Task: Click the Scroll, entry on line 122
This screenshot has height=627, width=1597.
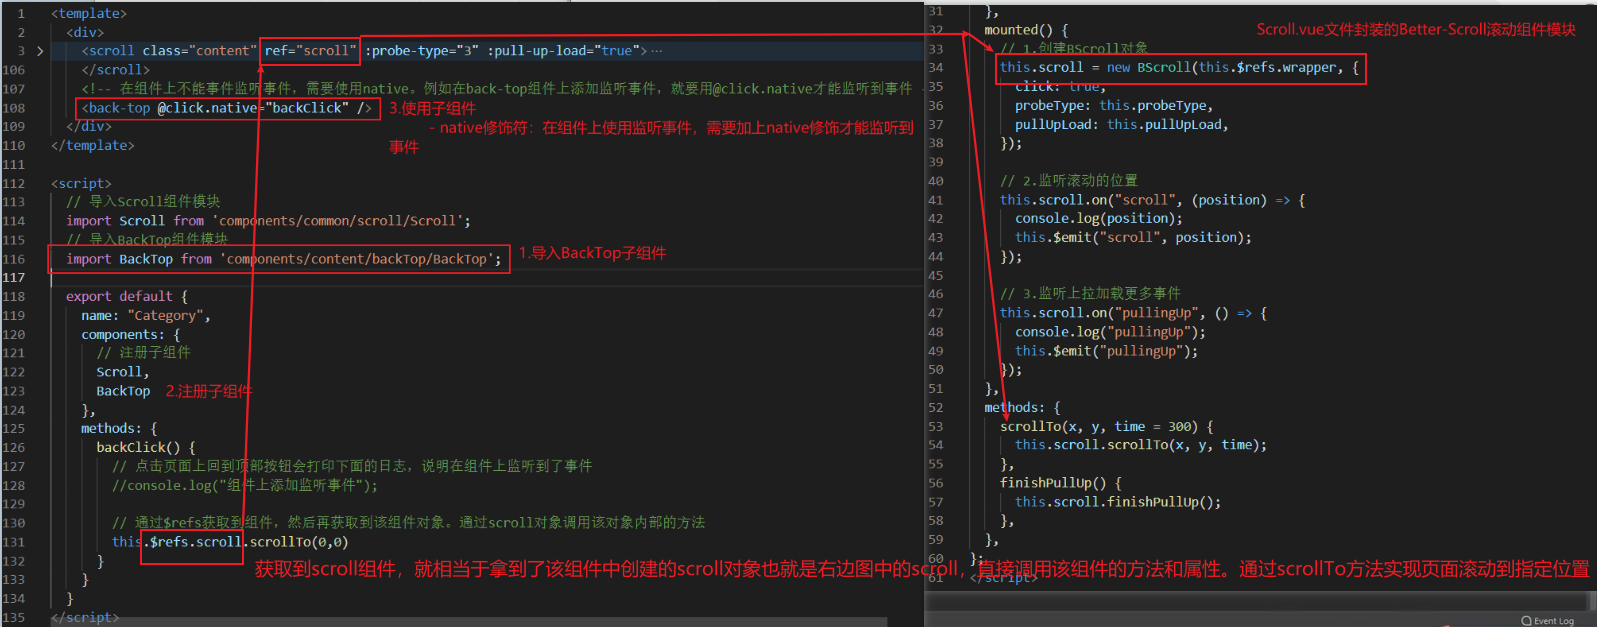Action: (123, 372)
